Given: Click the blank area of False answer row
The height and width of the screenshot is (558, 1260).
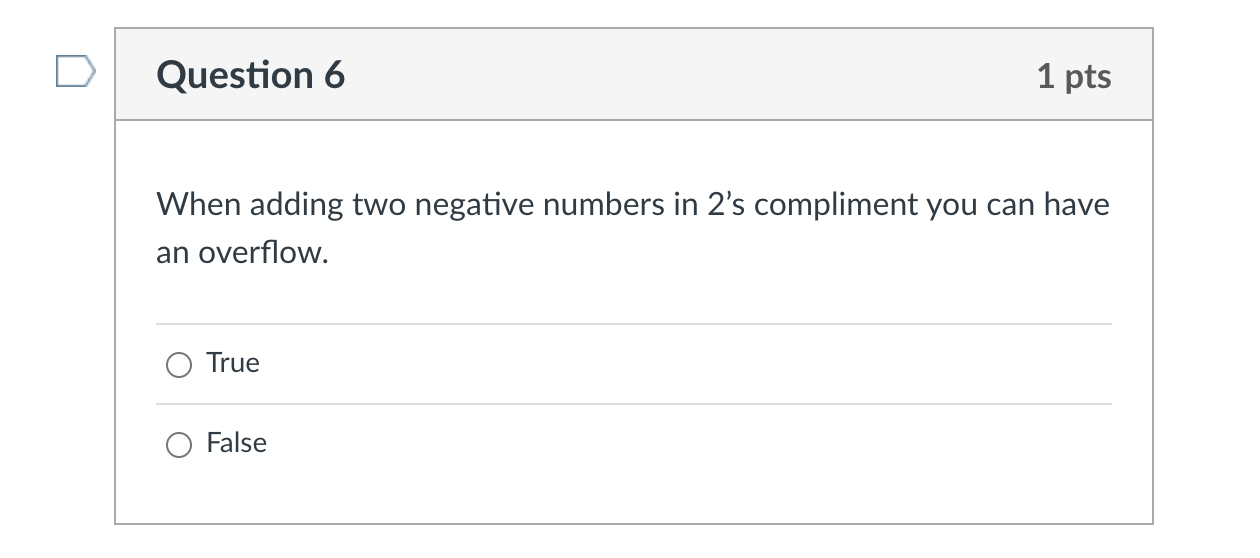Looking at the screenshot, I should pyautogui.click(x=690, y=444).
